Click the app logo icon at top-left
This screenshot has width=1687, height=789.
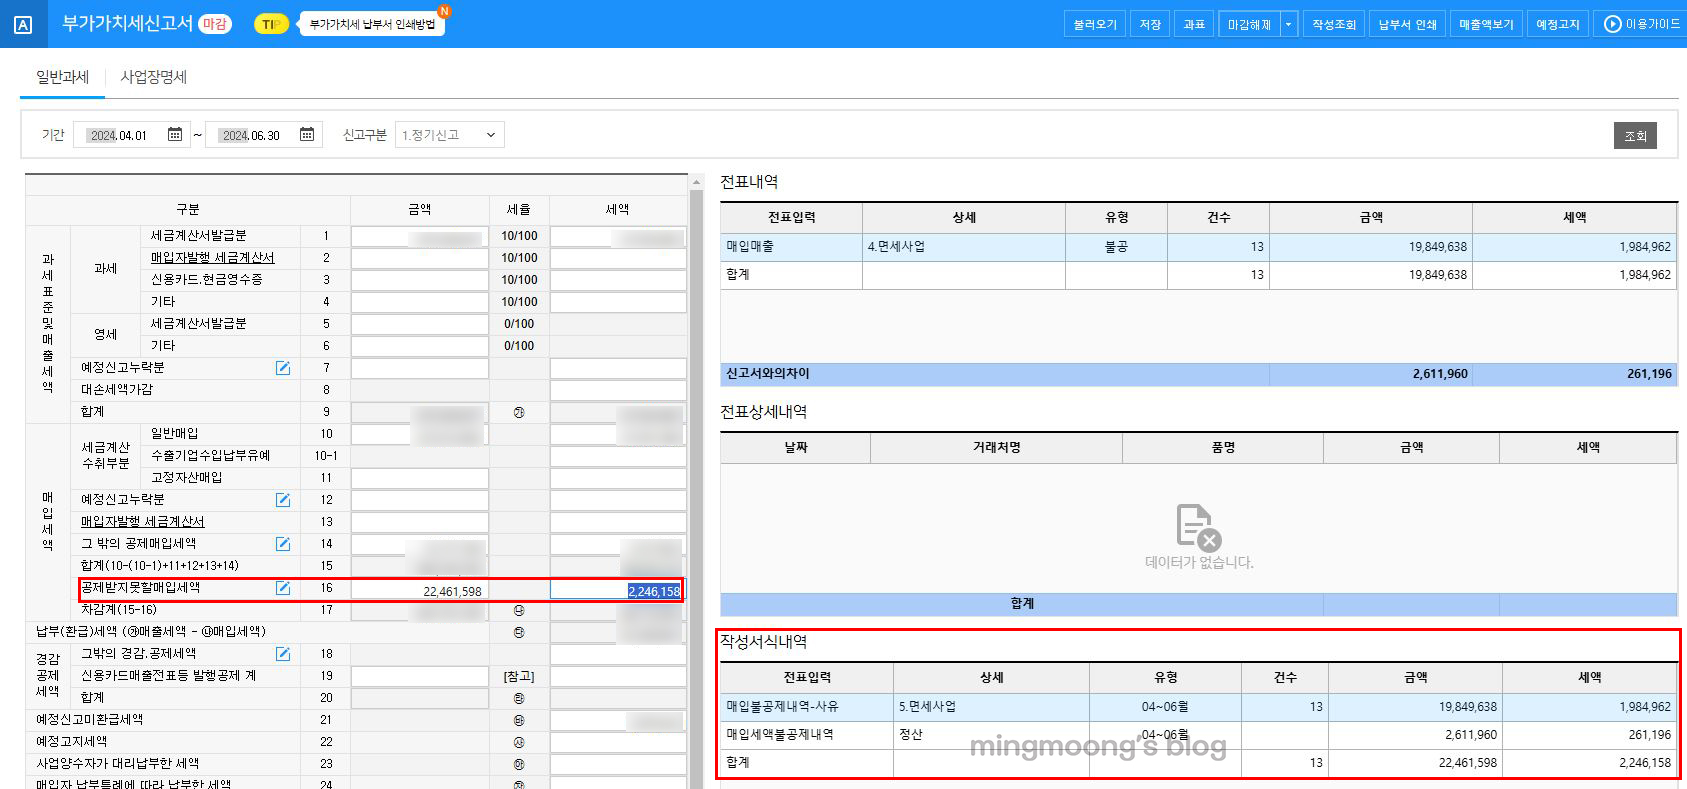click(23, 24)
